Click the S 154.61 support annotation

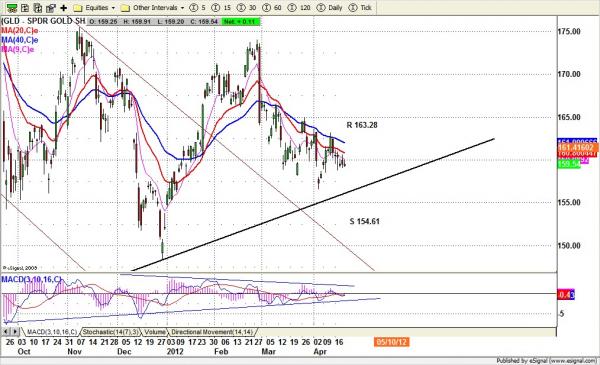pyautogui.click(x=365, y=221)
